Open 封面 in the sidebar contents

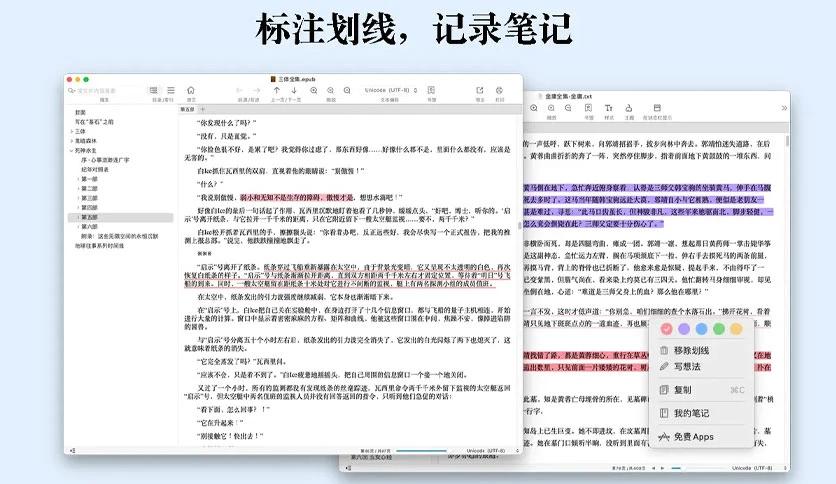coord(81,112)
